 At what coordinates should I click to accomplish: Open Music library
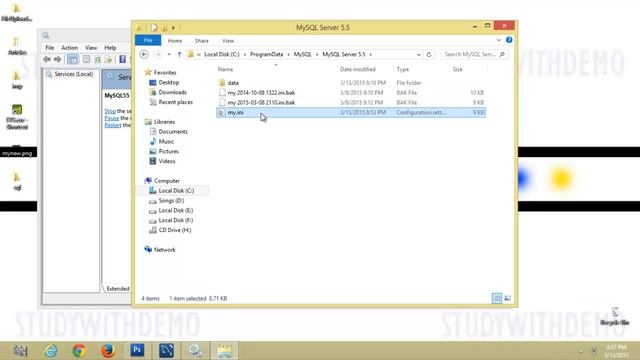click(166, 141)
